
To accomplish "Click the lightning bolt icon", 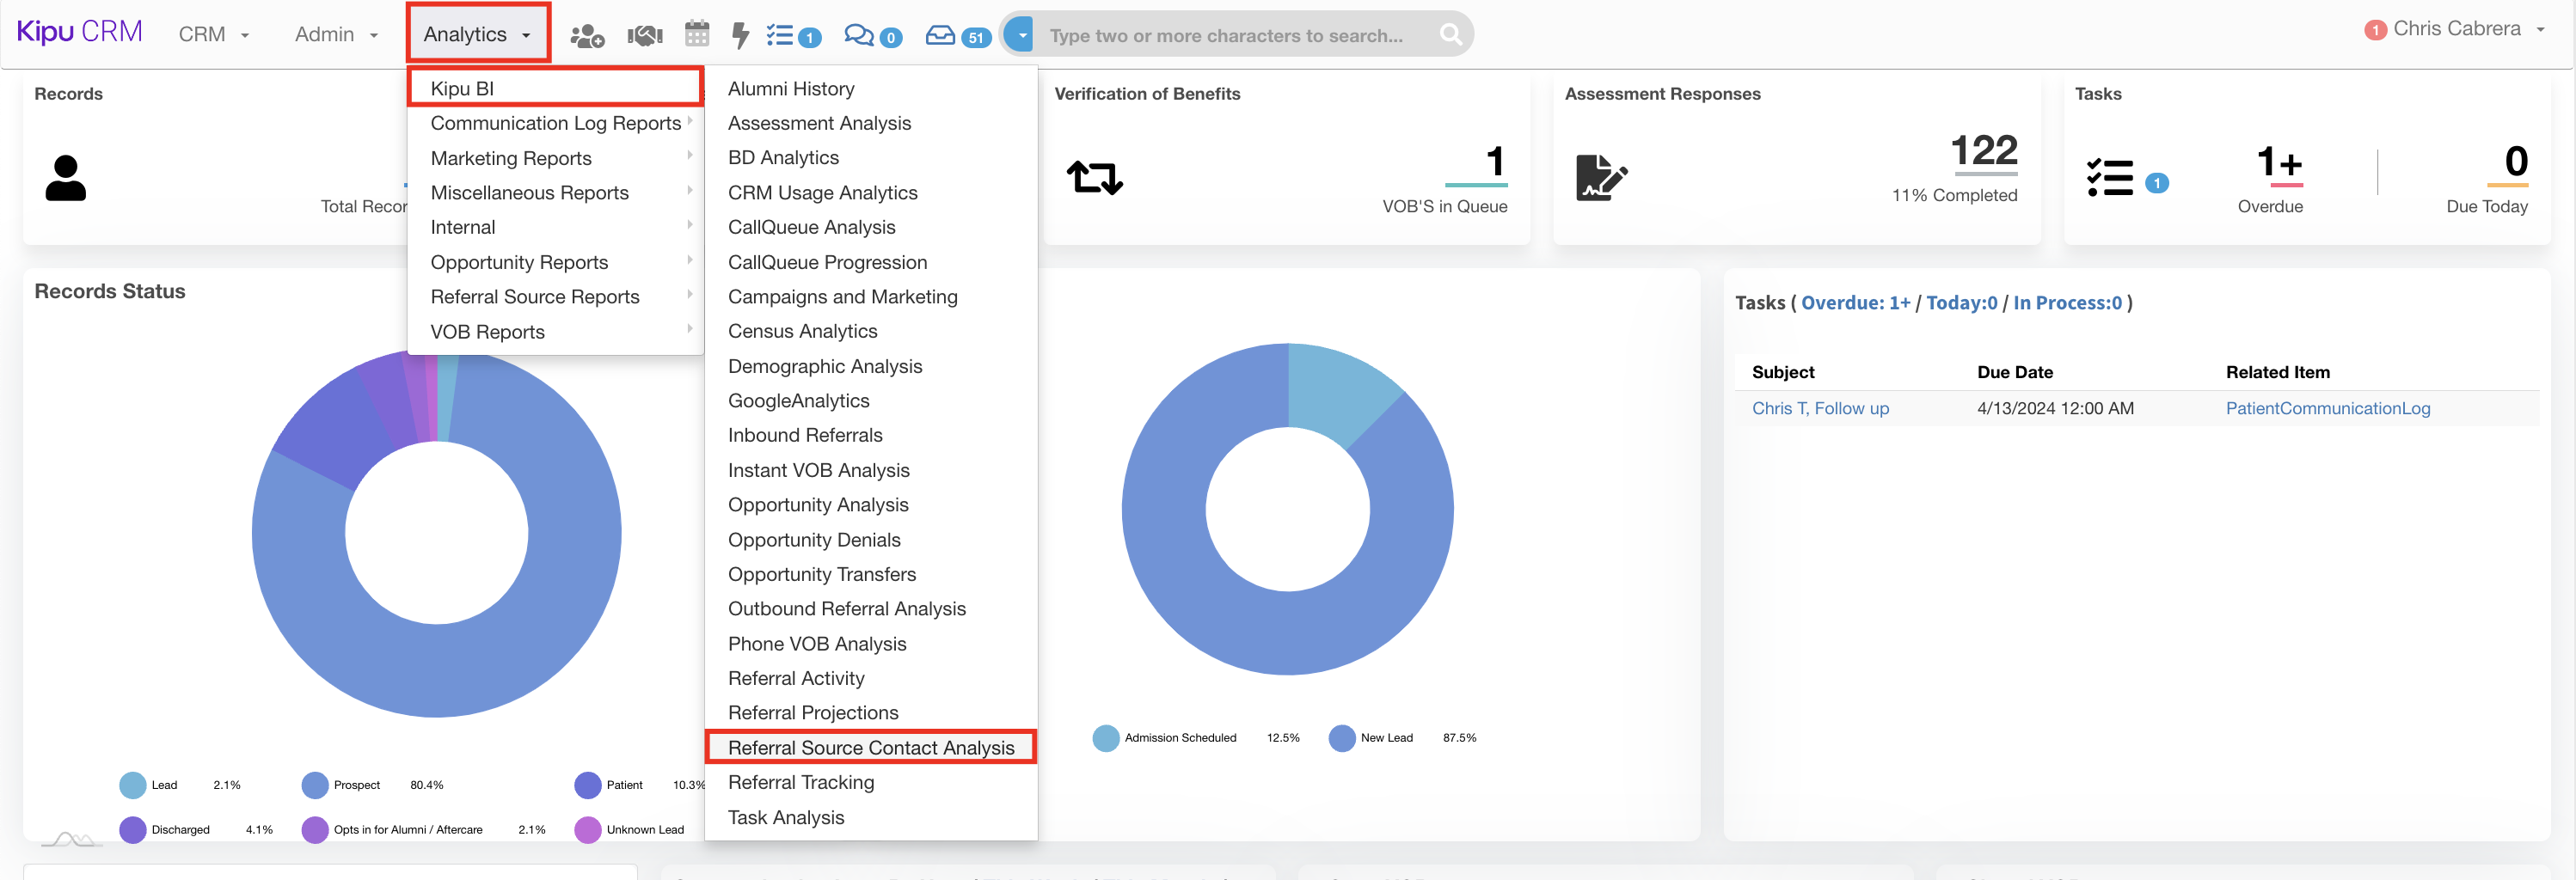I will [x=740, y=36].
